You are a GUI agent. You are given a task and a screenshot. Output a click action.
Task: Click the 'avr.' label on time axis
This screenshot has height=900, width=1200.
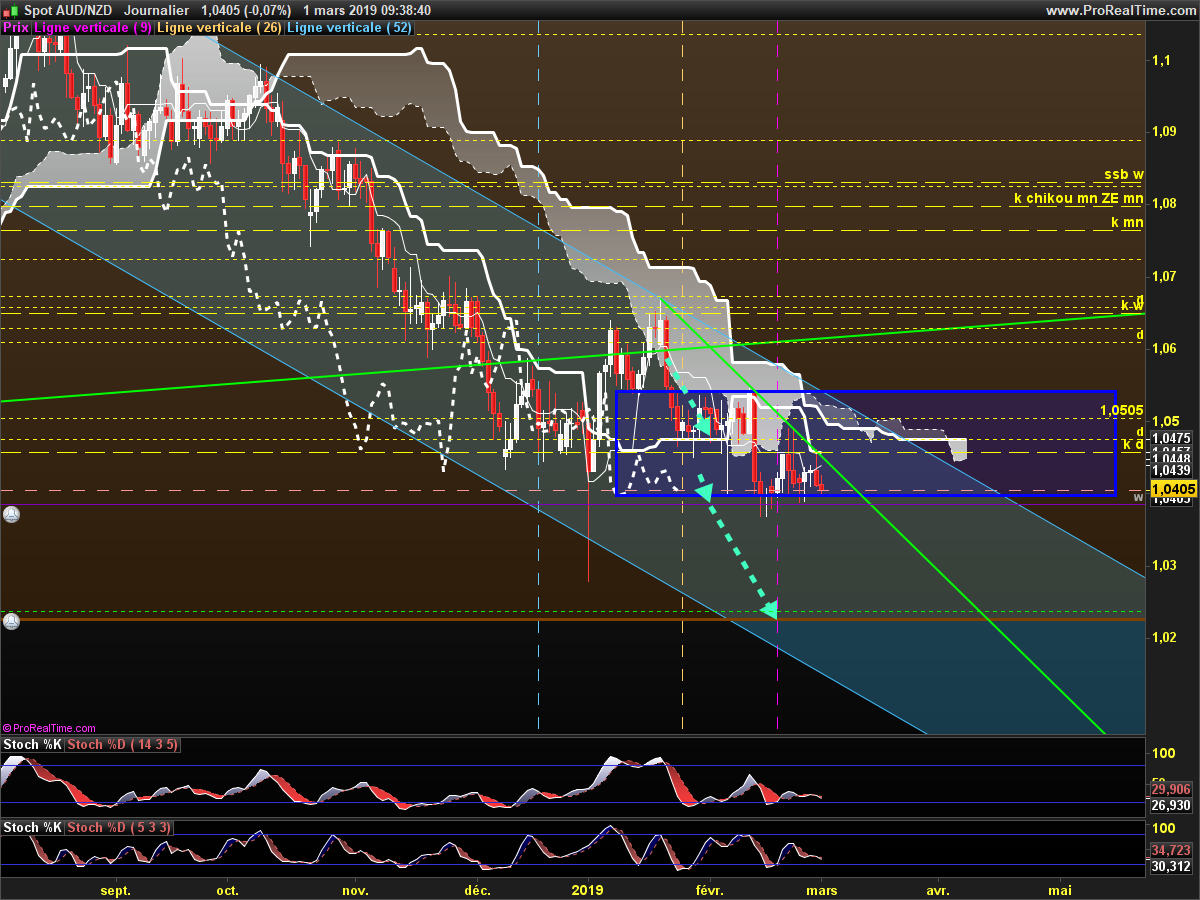click(937, 889)
